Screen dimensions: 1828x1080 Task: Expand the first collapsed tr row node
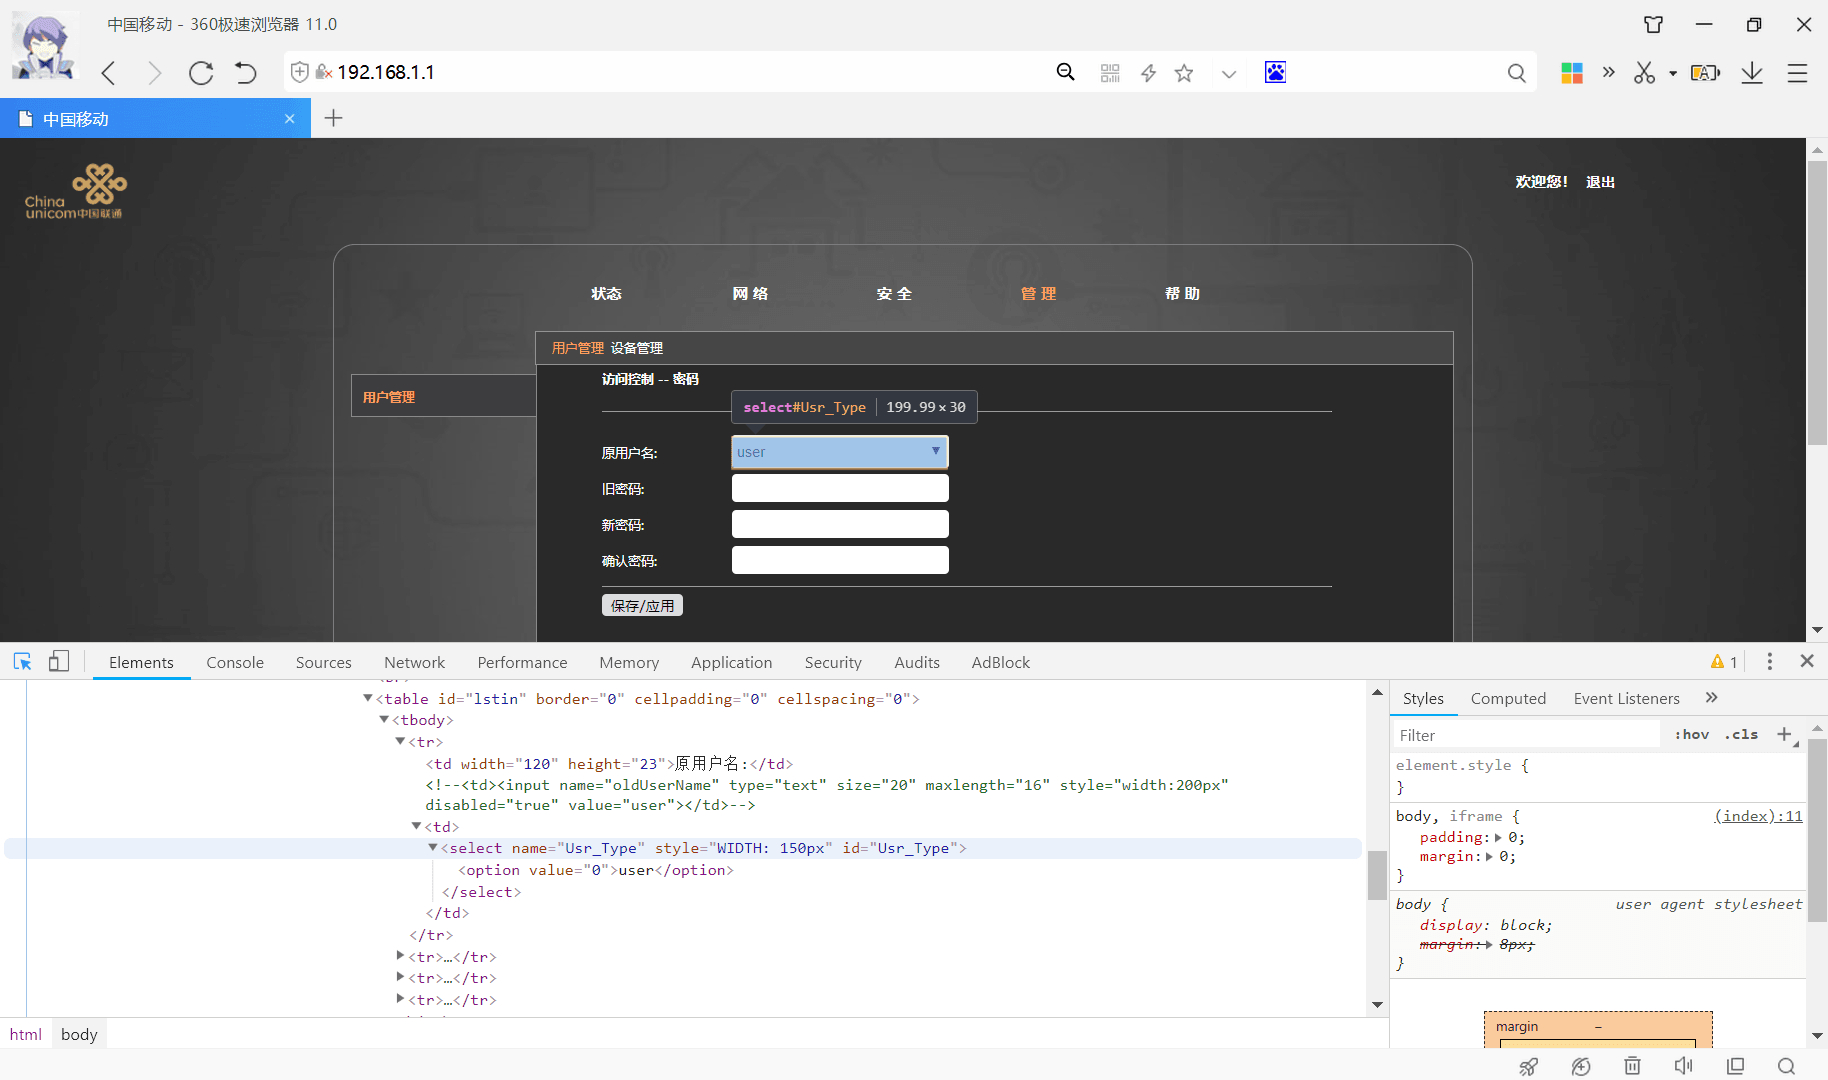tap(400, 957)
